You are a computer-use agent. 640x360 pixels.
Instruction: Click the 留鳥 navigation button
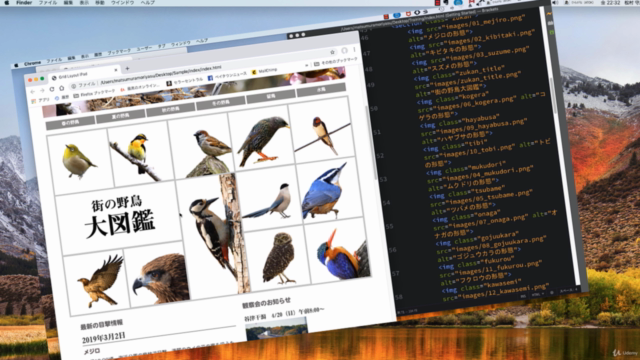(x=271, y=96)
